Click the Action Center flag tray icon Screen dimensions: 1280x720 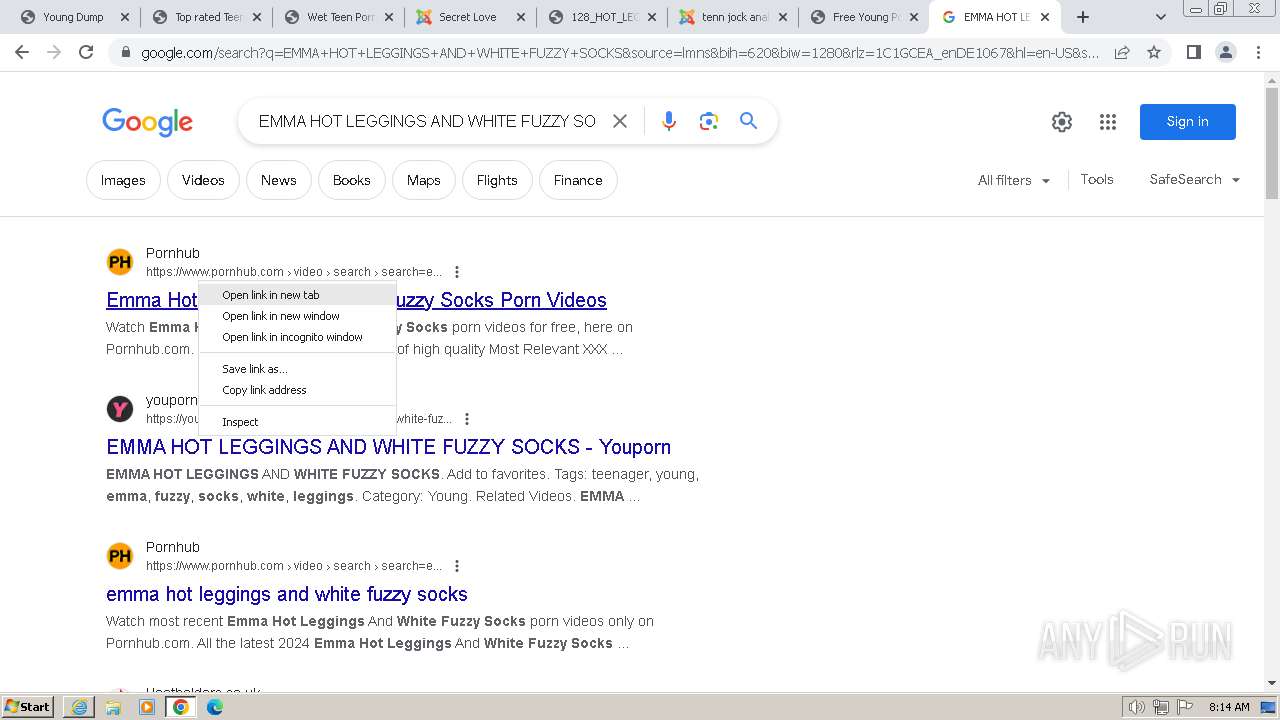point(1184,707)
